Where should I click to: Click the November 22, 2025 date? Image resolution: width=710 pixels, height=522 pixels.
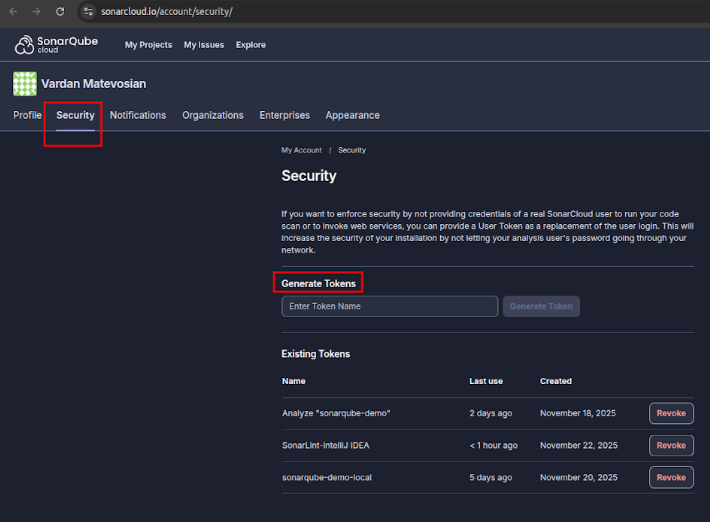point(579,445)
